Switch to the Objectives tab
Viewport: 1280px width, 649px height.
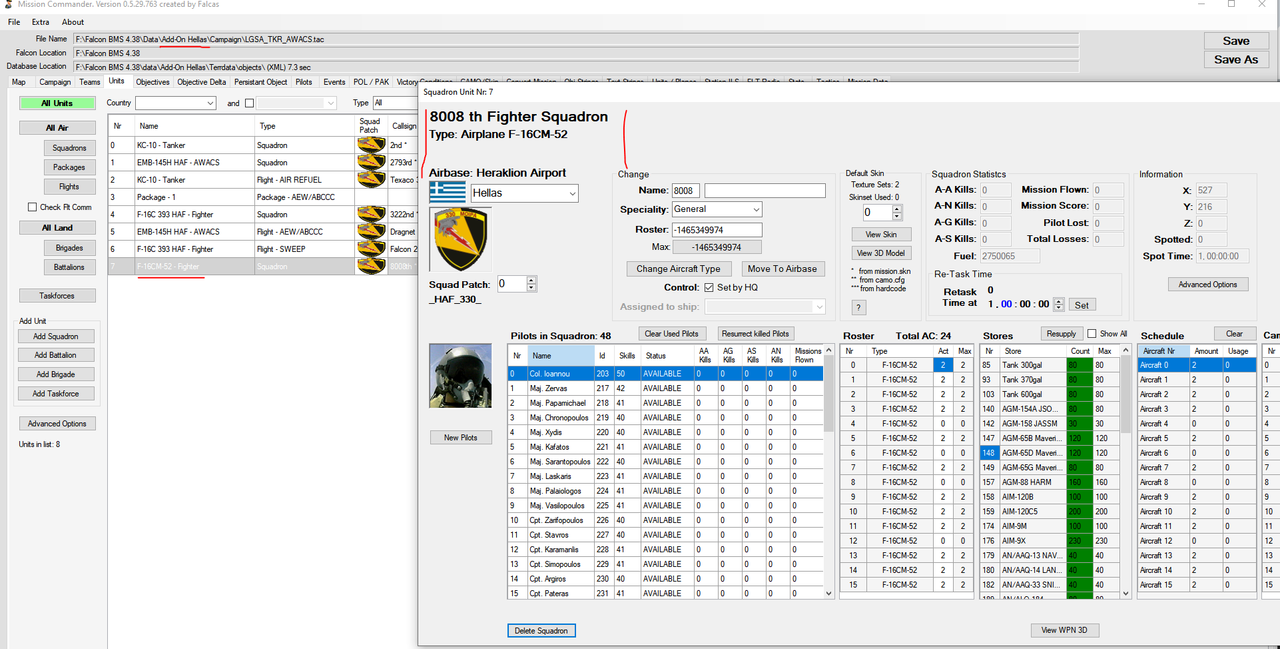pyautogui.click(x=153, y=82)
